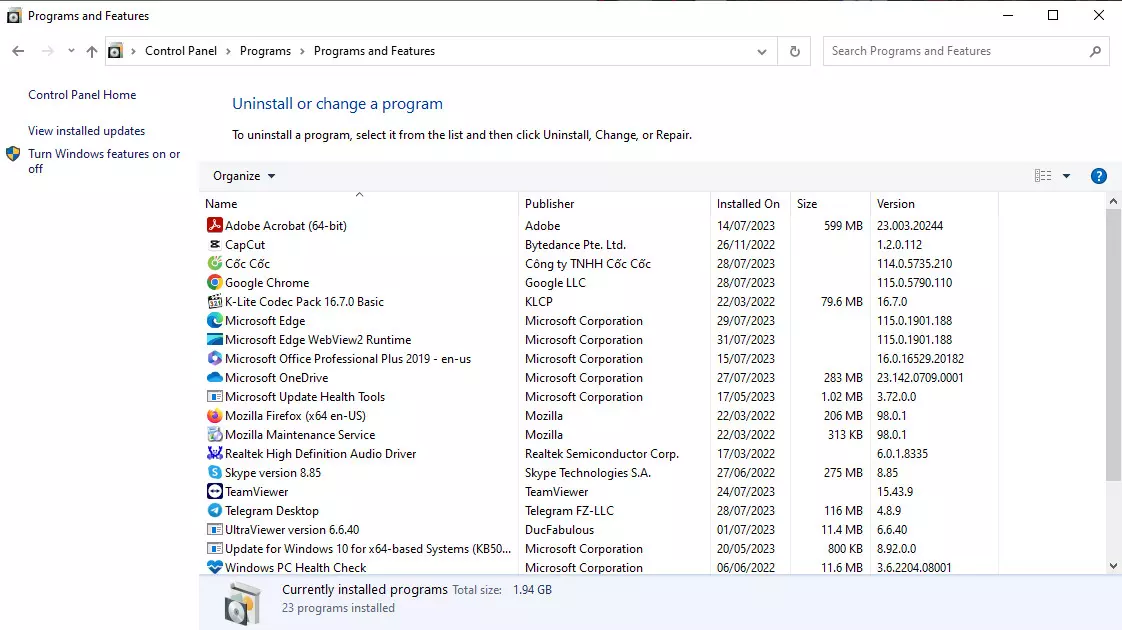
Task: Open View installed updates link
Action: click(87, 131)
